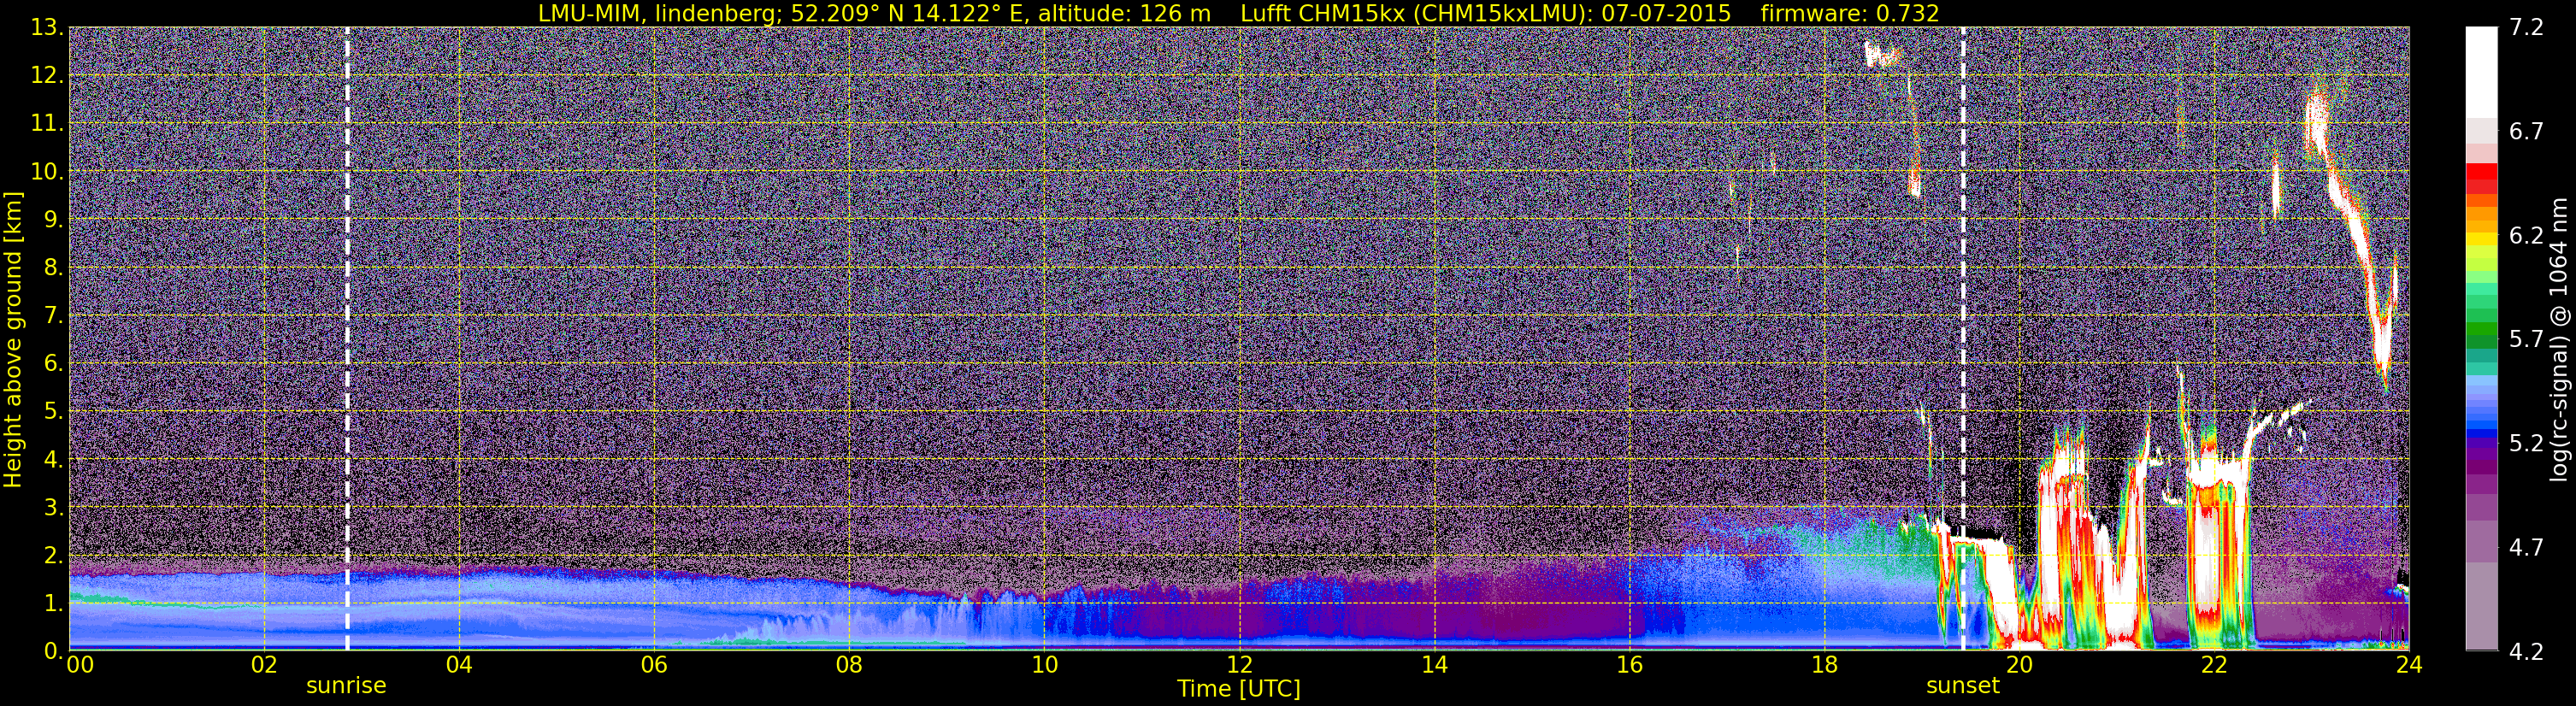Screen dimensions: 2576x706
Task: Click the "10" tick on the time axis
Action: 1044,665
